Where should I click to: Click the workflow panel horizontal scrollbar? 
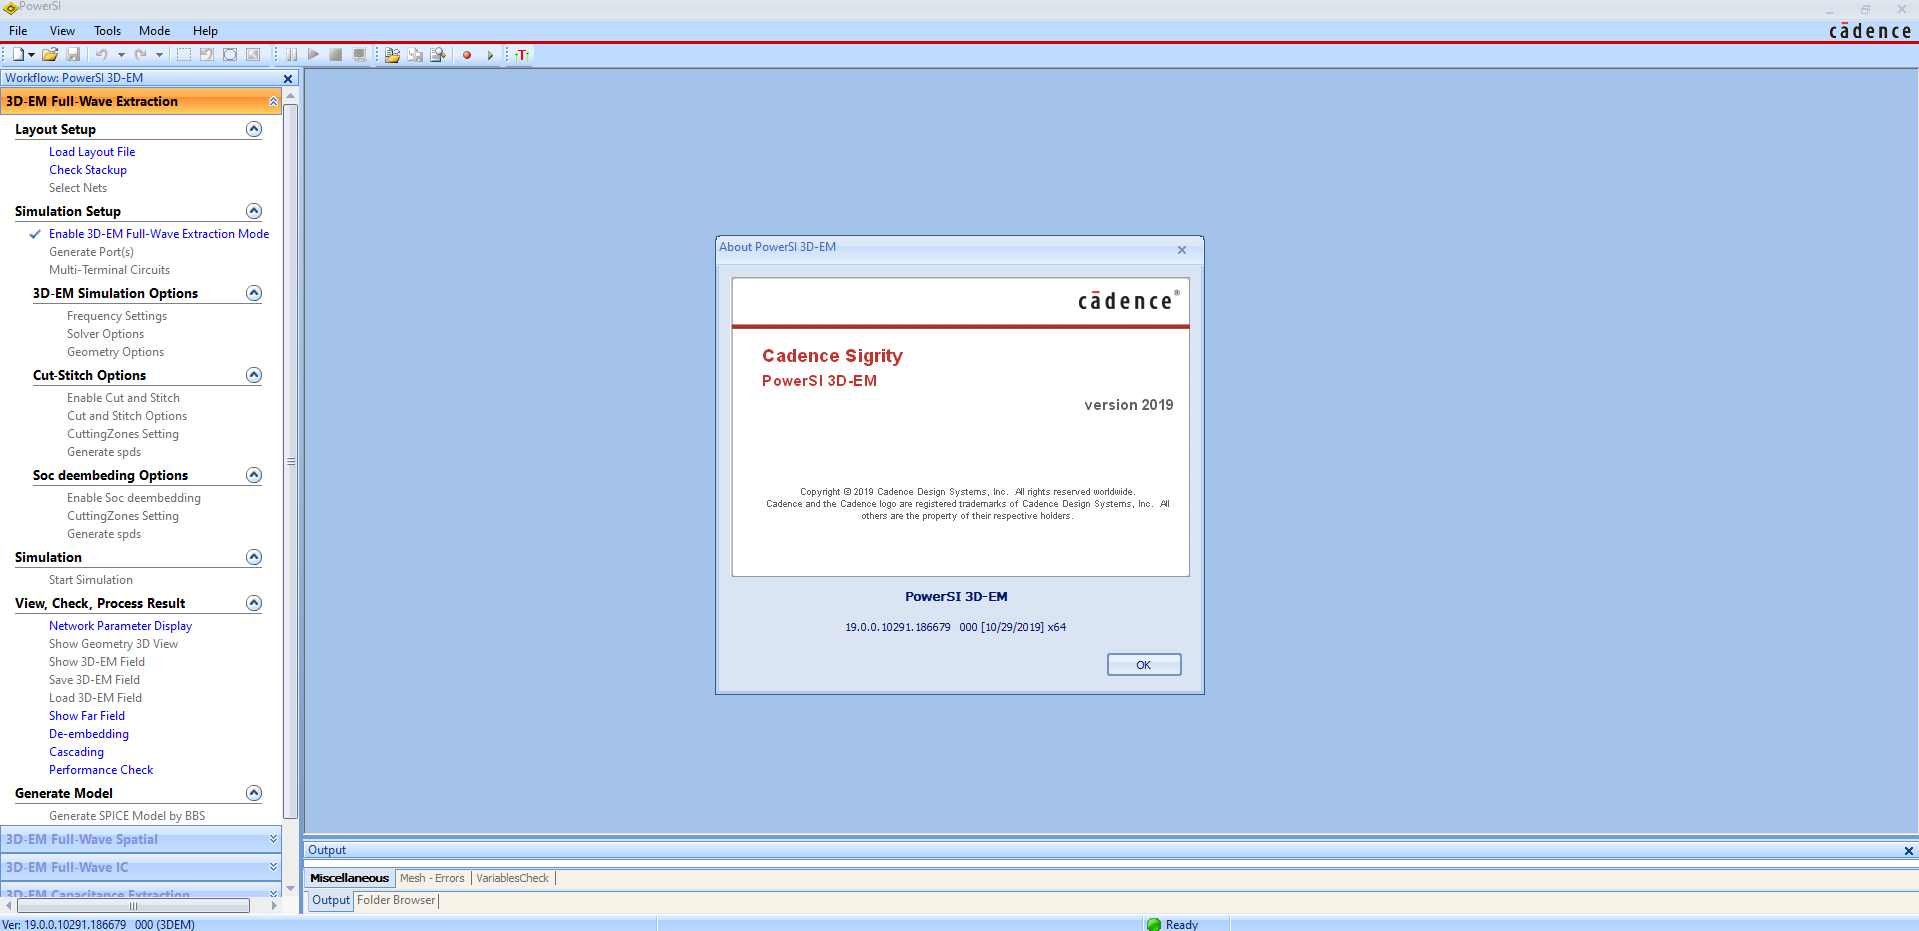pyautogui.click(x=133, y=906)
